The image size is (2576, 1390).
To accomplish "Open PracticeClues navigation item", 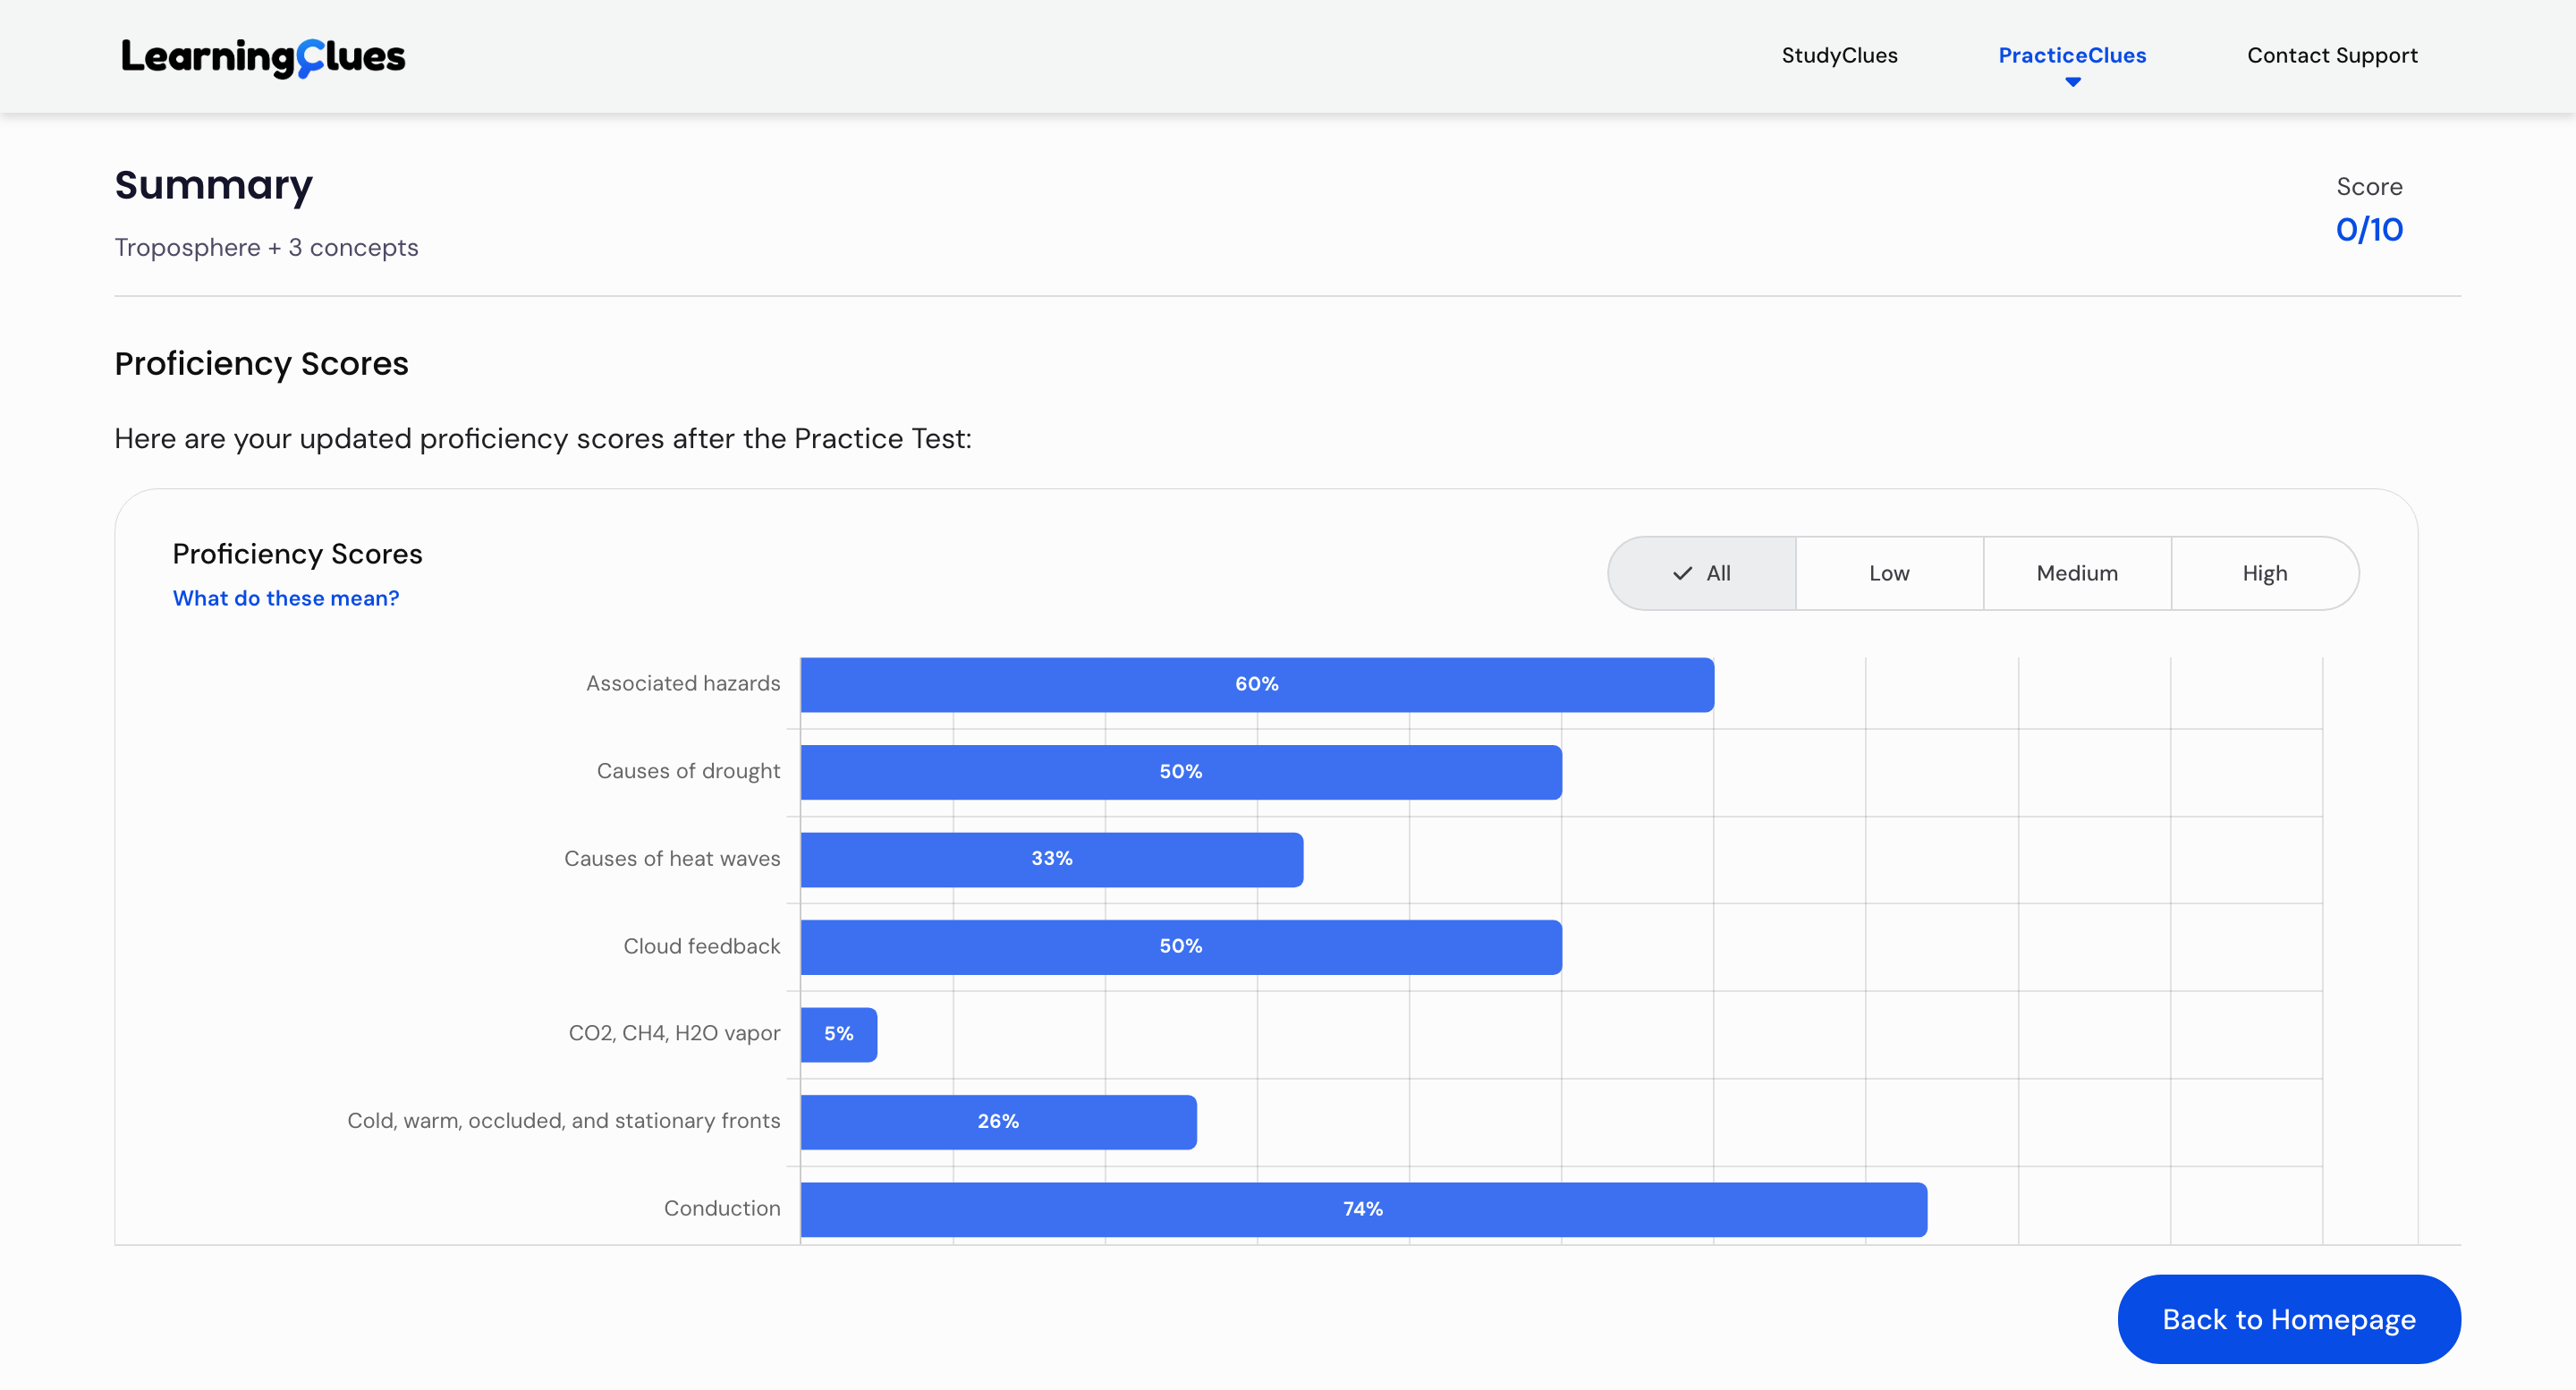I will (2071, 55).
